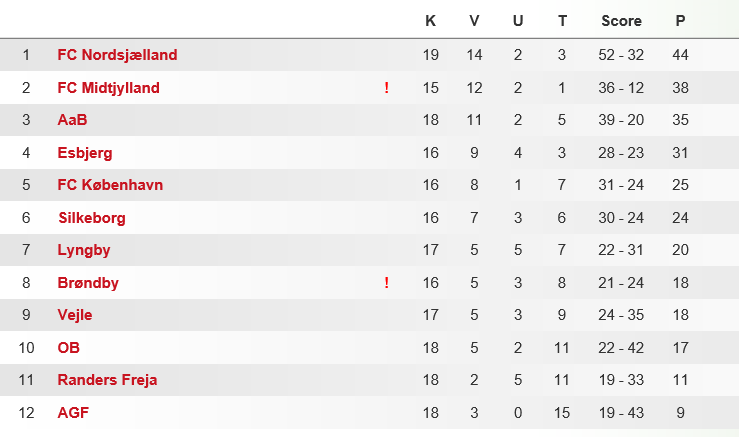
Task: Open the FC Nordsjælland team link
Action: 117,55
